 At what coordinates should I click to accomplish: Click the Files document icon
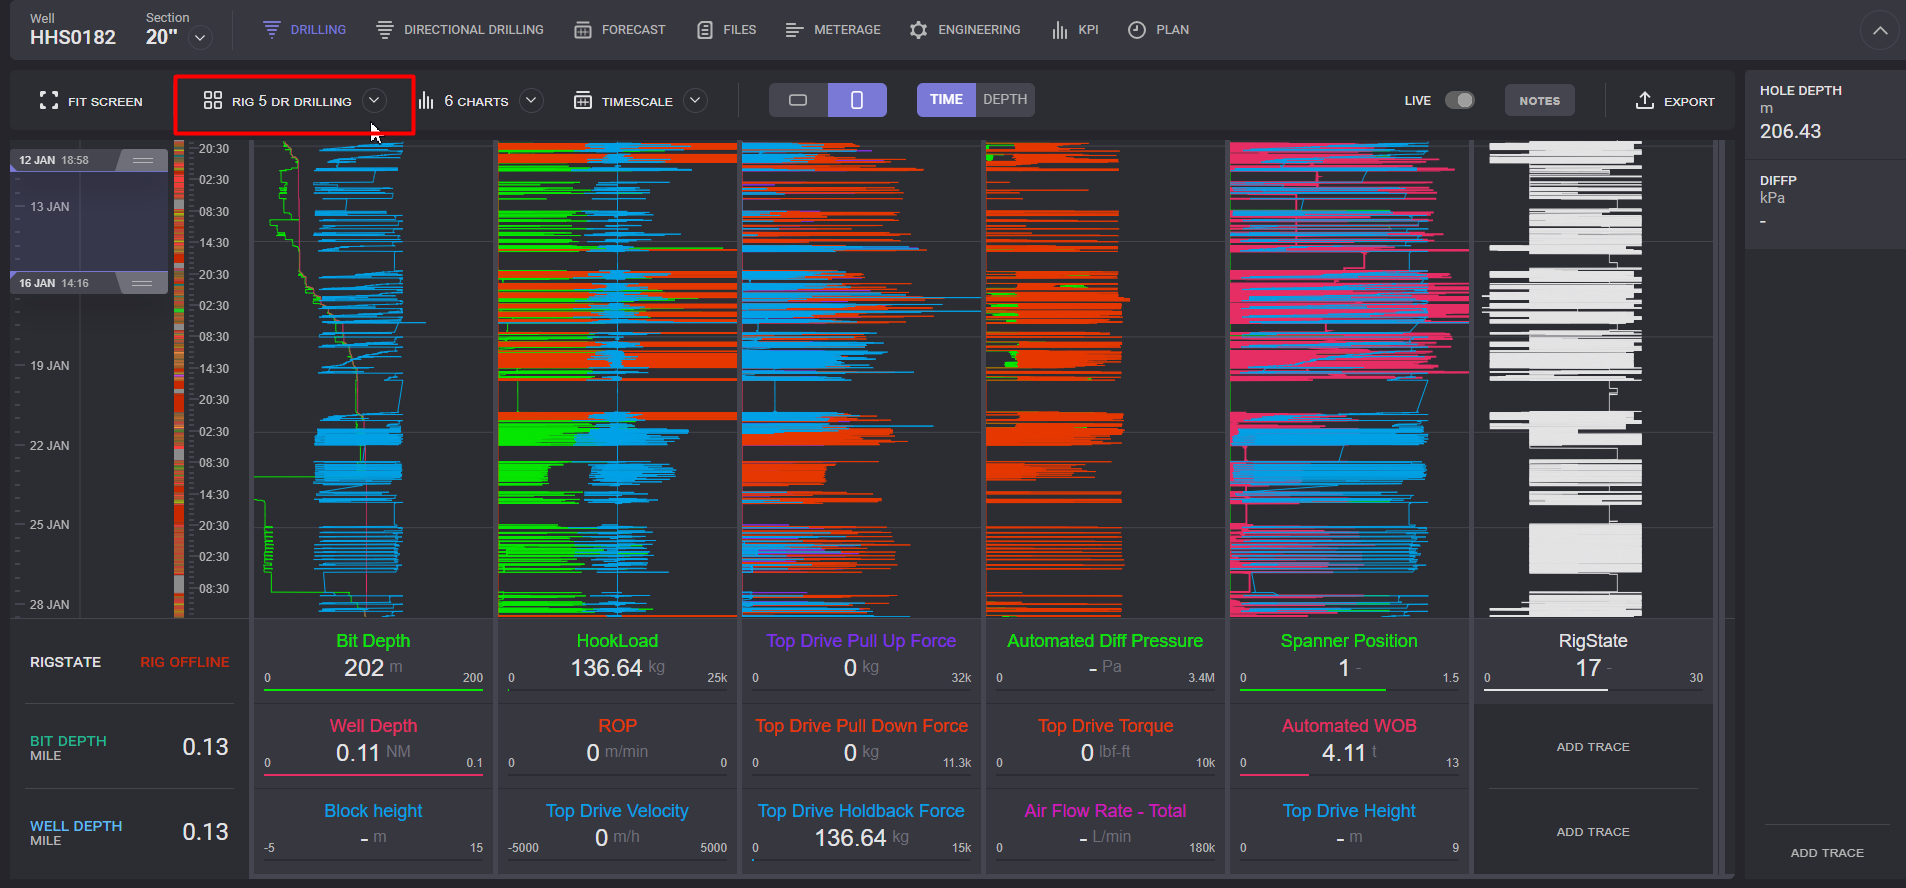pyautogui.click(x=705, y=30)
